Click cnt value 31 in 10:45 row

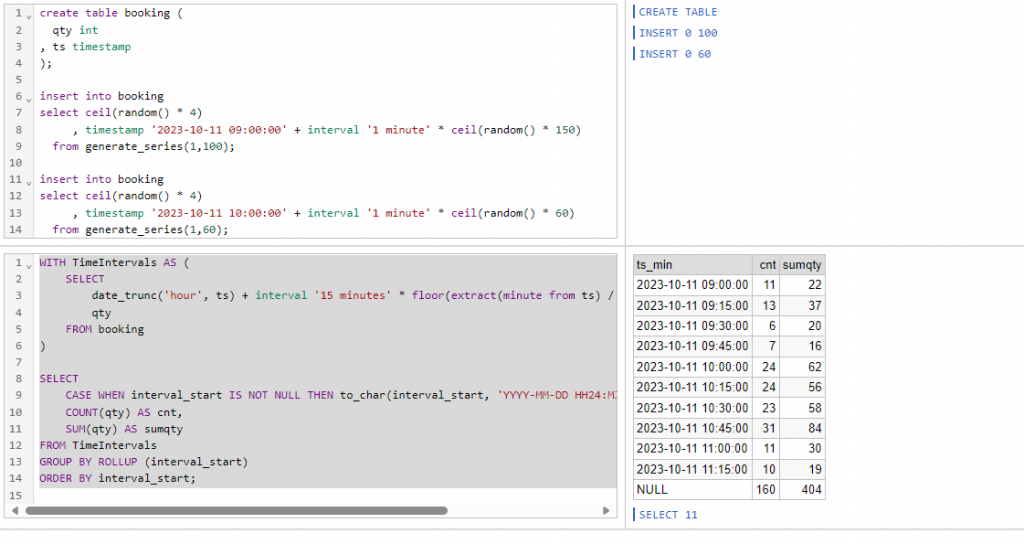click(x=765, y=428)
